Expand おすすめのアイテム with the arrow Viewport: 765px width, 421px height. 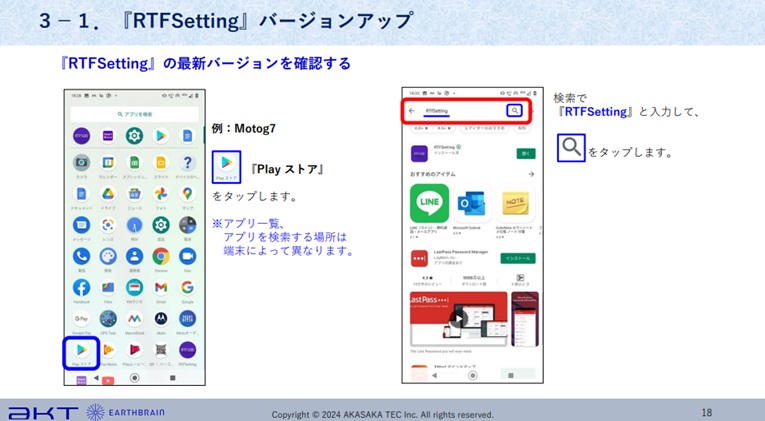(531, 174)
